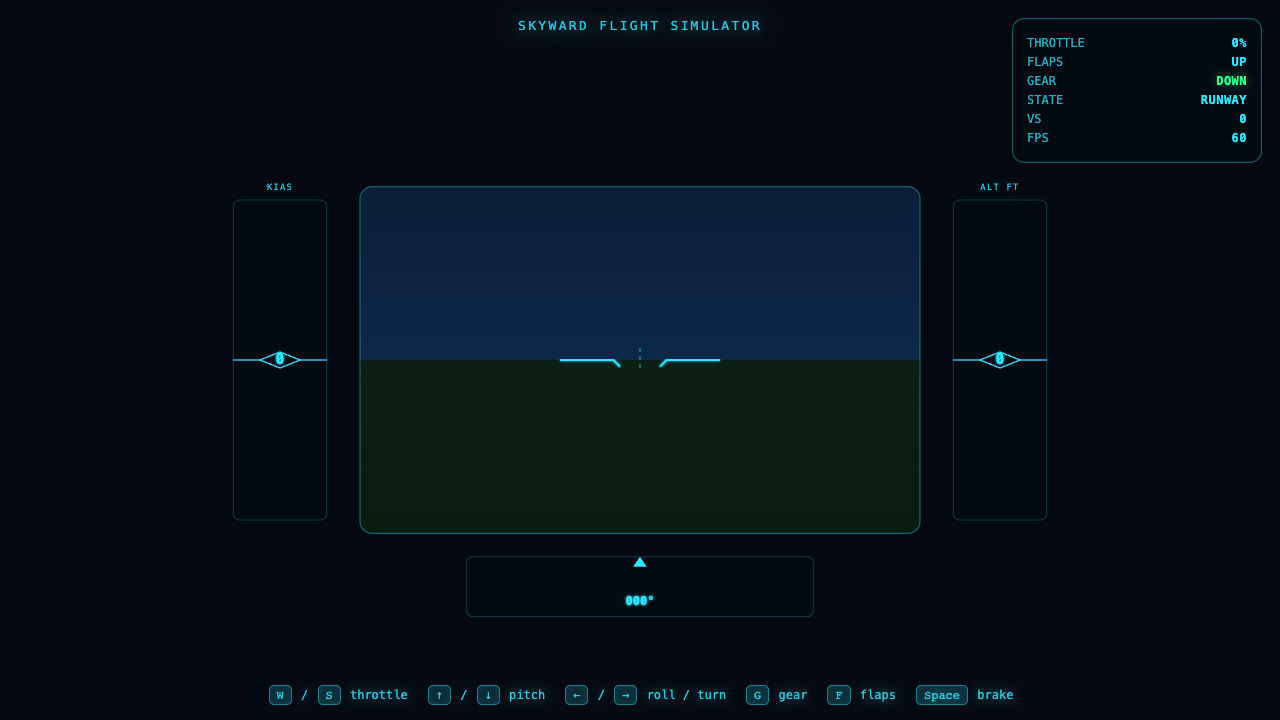This screenshot has height=720, width=1280.
Task: Click the STATE label in status panel
Action: click(x=1045, y=100)
